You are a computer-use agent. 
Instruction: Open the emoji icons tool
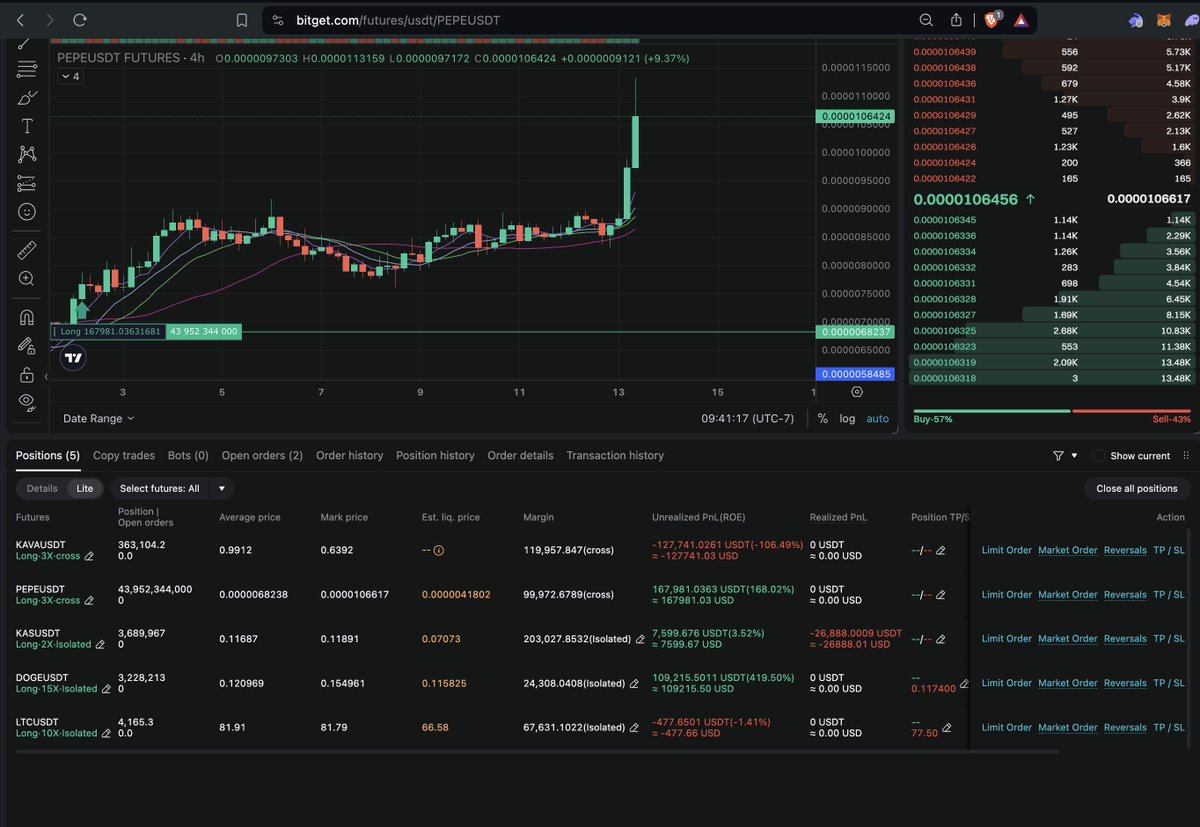(27, 212)
